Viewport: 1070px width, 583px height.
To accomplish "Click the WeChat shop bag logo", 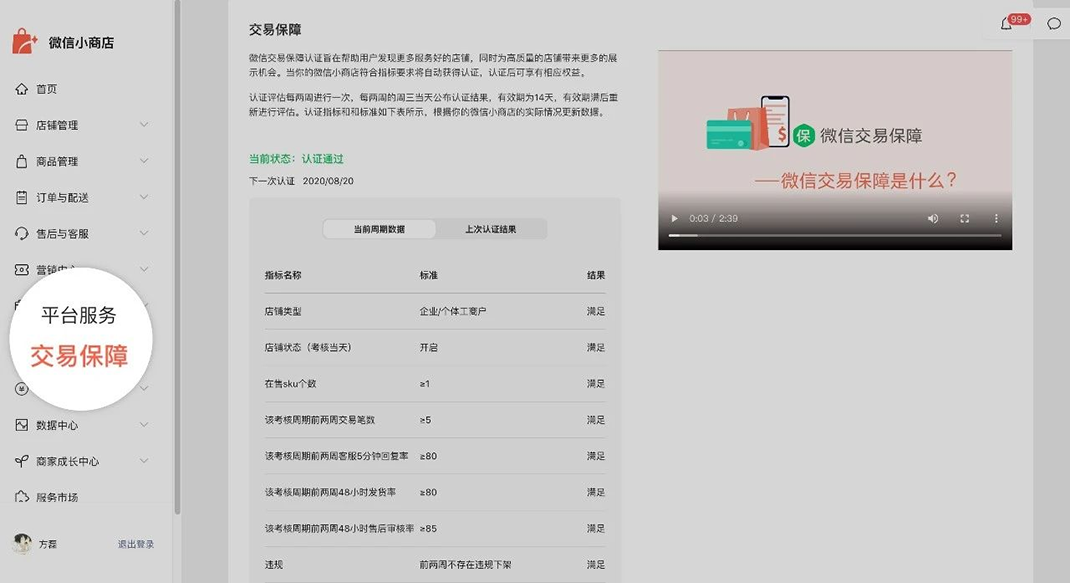I will (25, 42).
